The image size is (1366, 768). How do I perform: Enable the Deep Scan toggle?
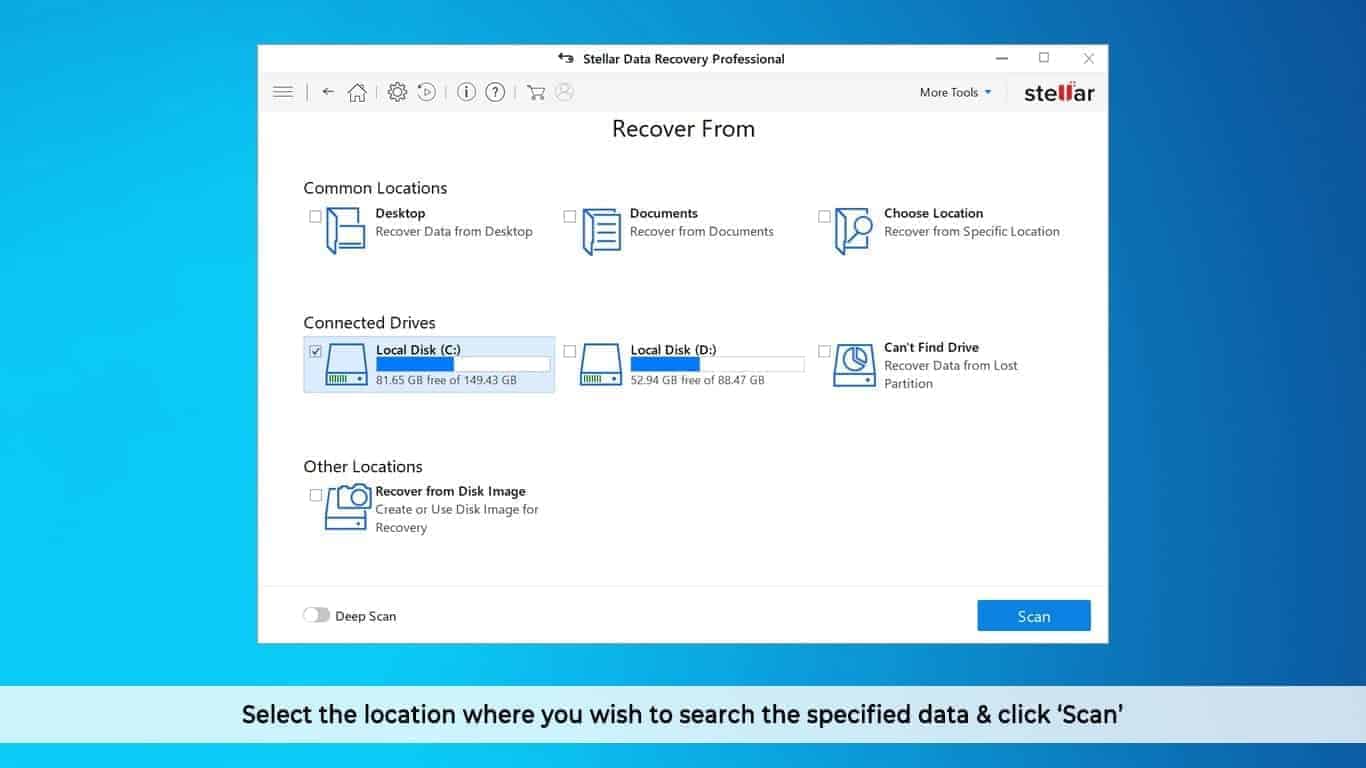(x=316, y=615)
